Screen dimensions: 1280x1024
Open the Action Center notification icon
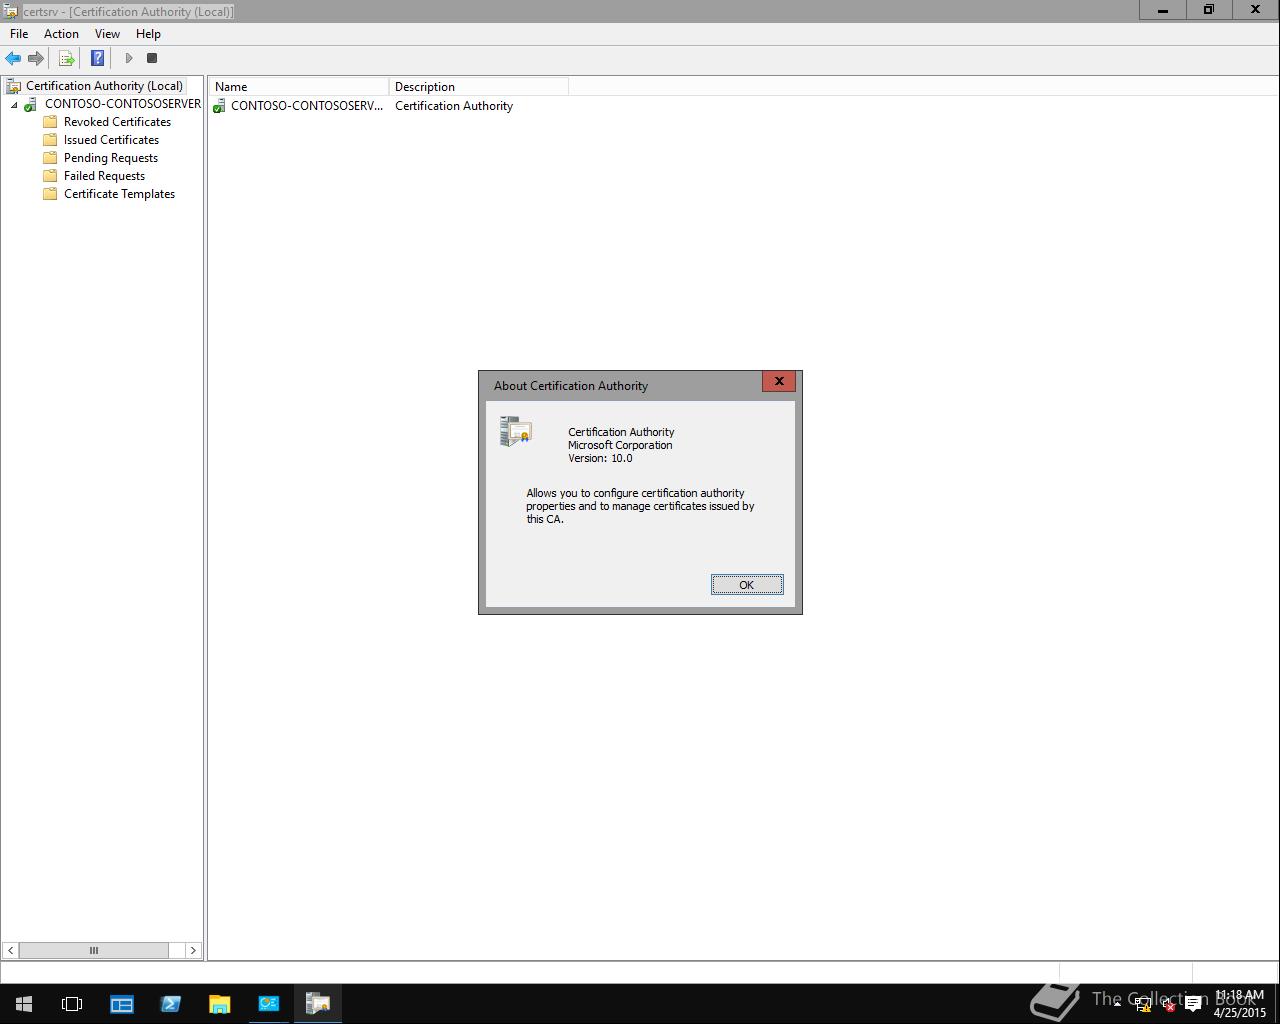coord(1193,1005)
